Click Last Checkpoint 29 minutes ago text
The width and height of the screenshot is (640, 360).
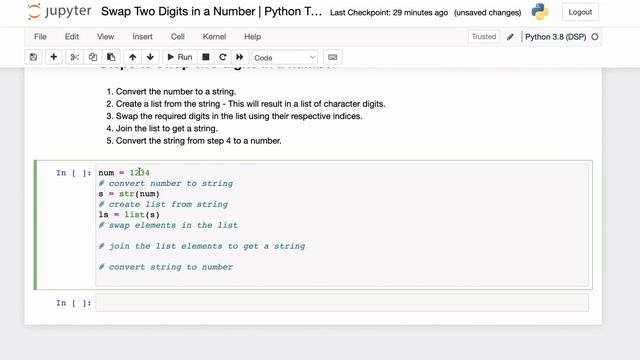[389, 13]
